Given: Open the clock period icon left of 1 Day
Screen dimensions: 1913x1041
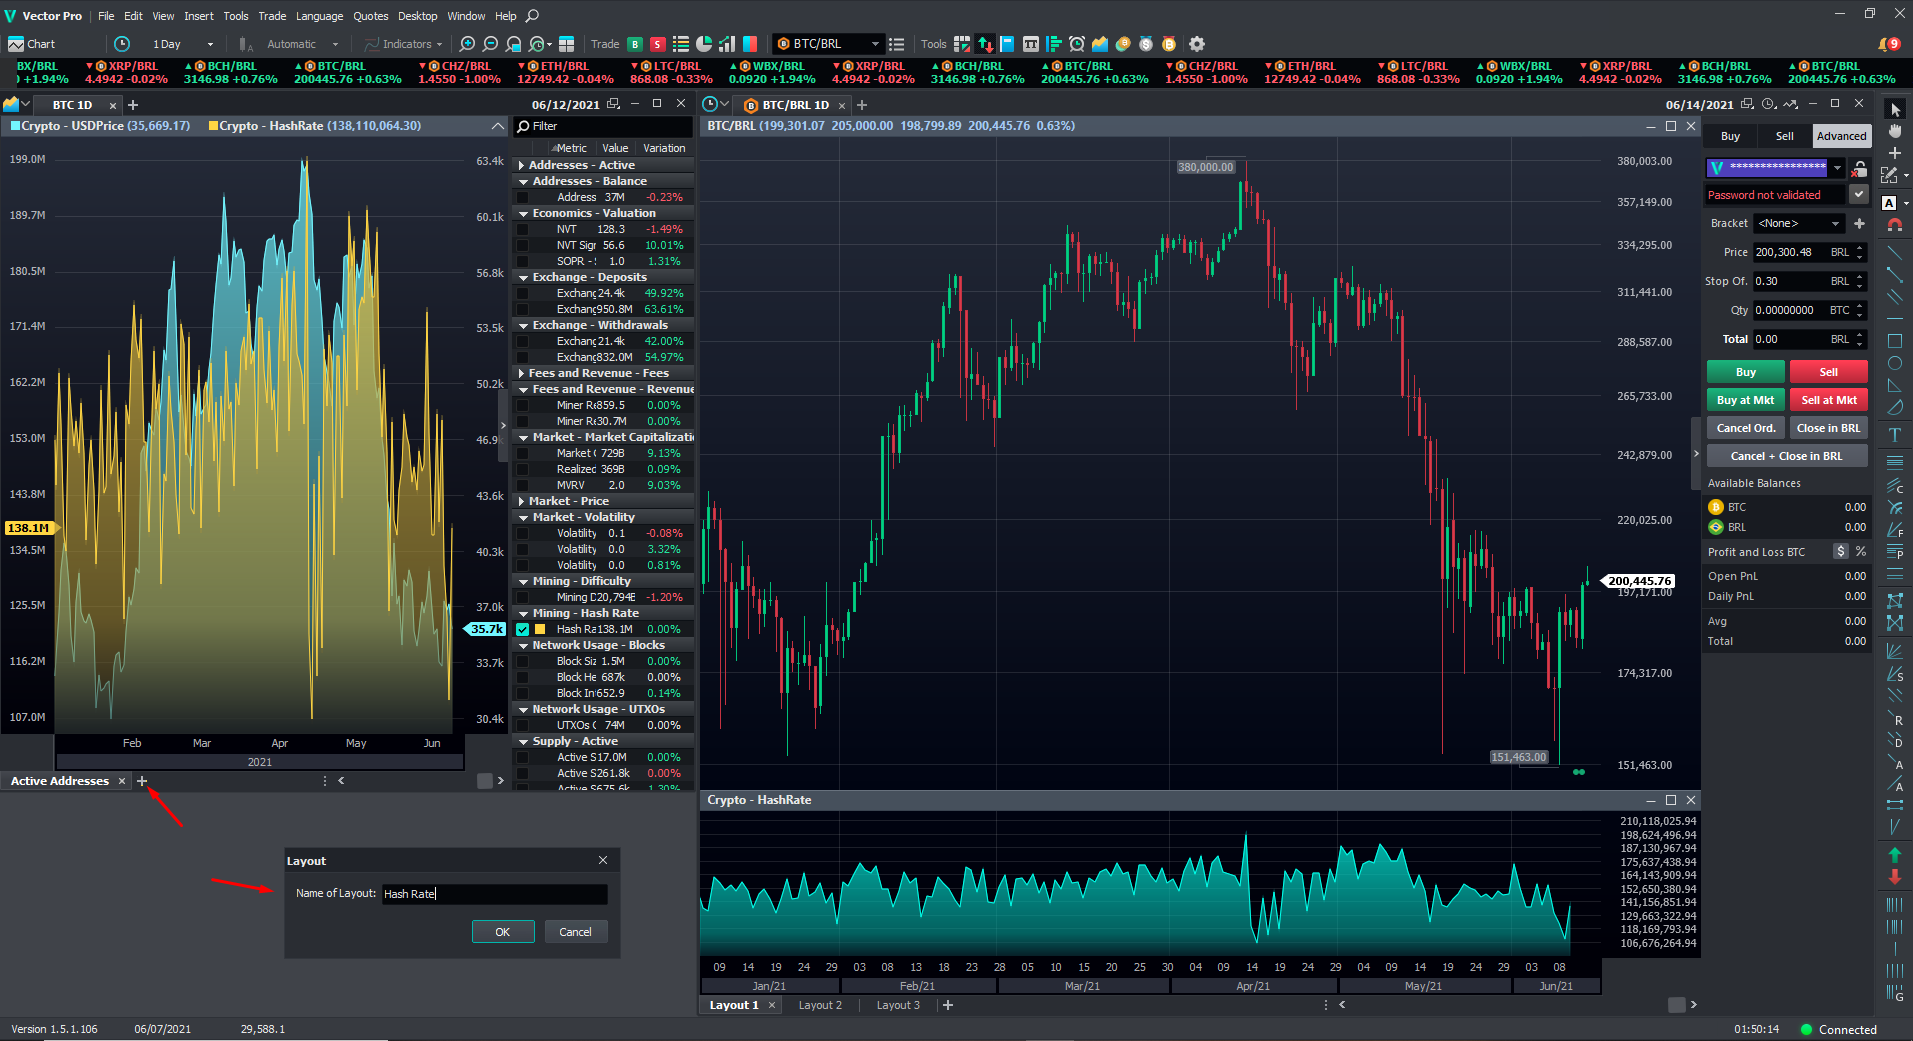Looking at the screenshot, I should click(x=122, y=44).
